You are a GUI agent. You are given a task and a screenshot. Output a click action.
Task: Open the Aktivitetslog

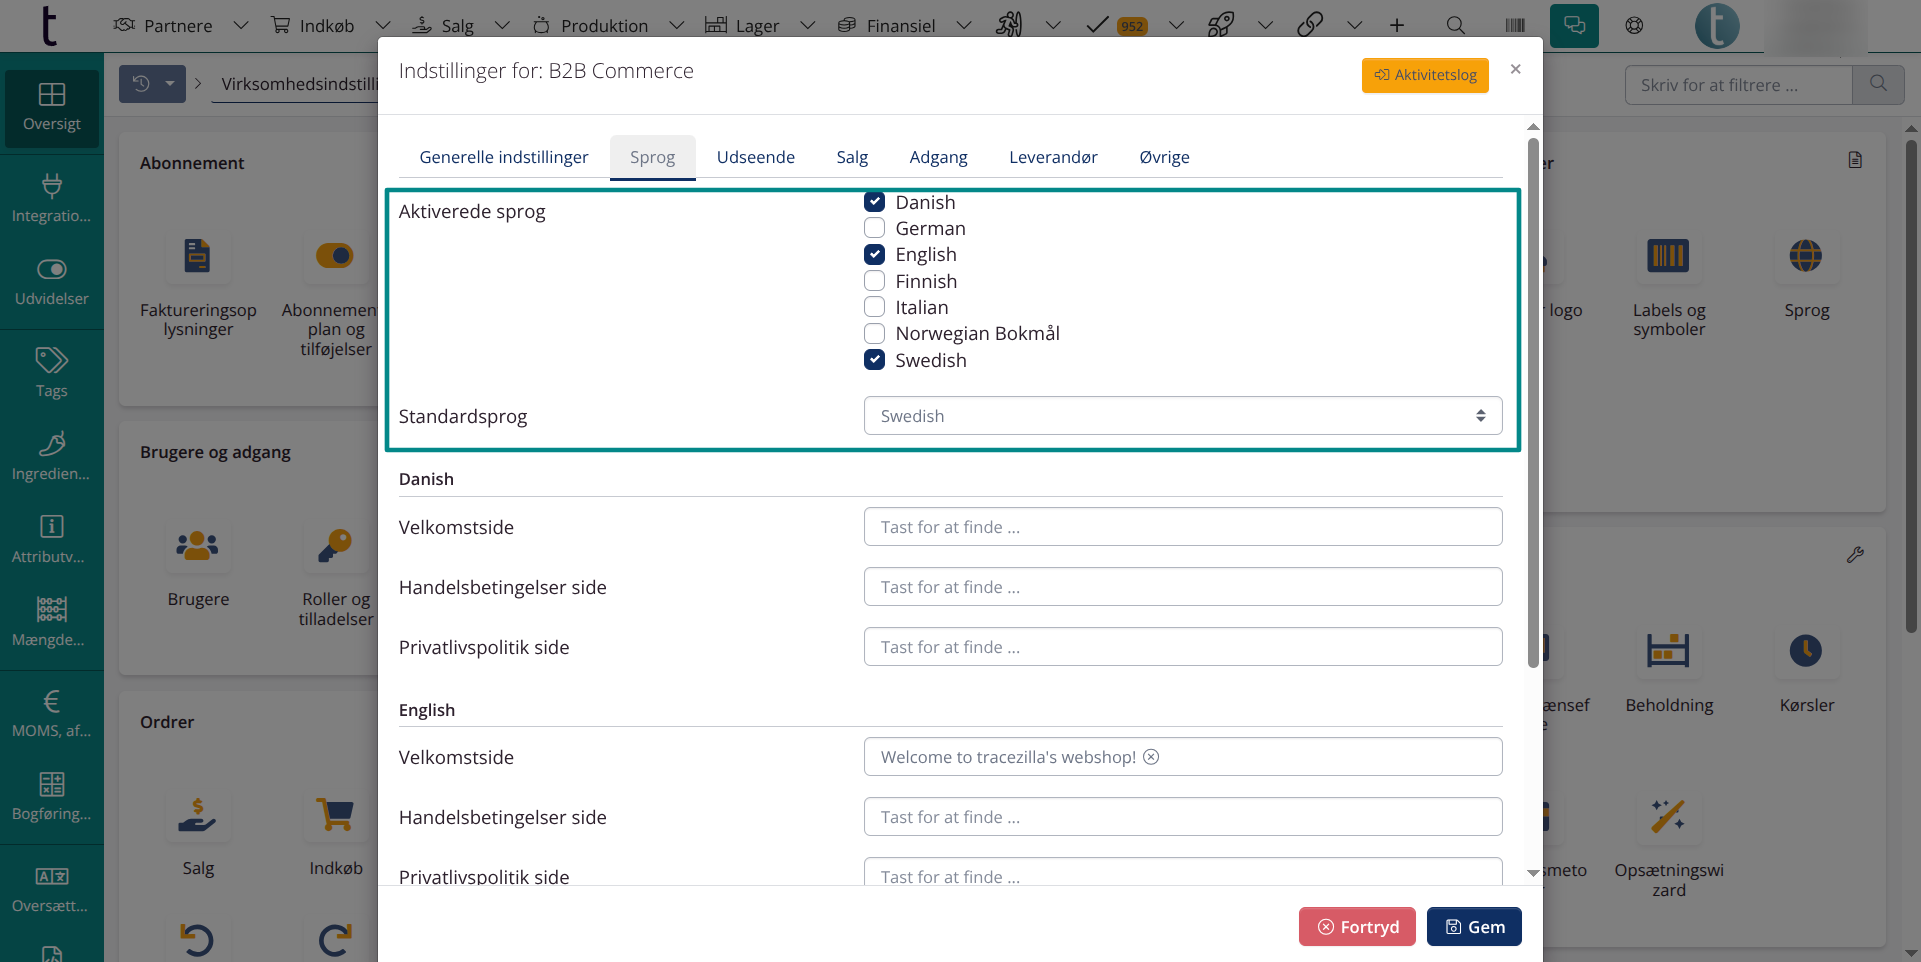click(1424, 75)
